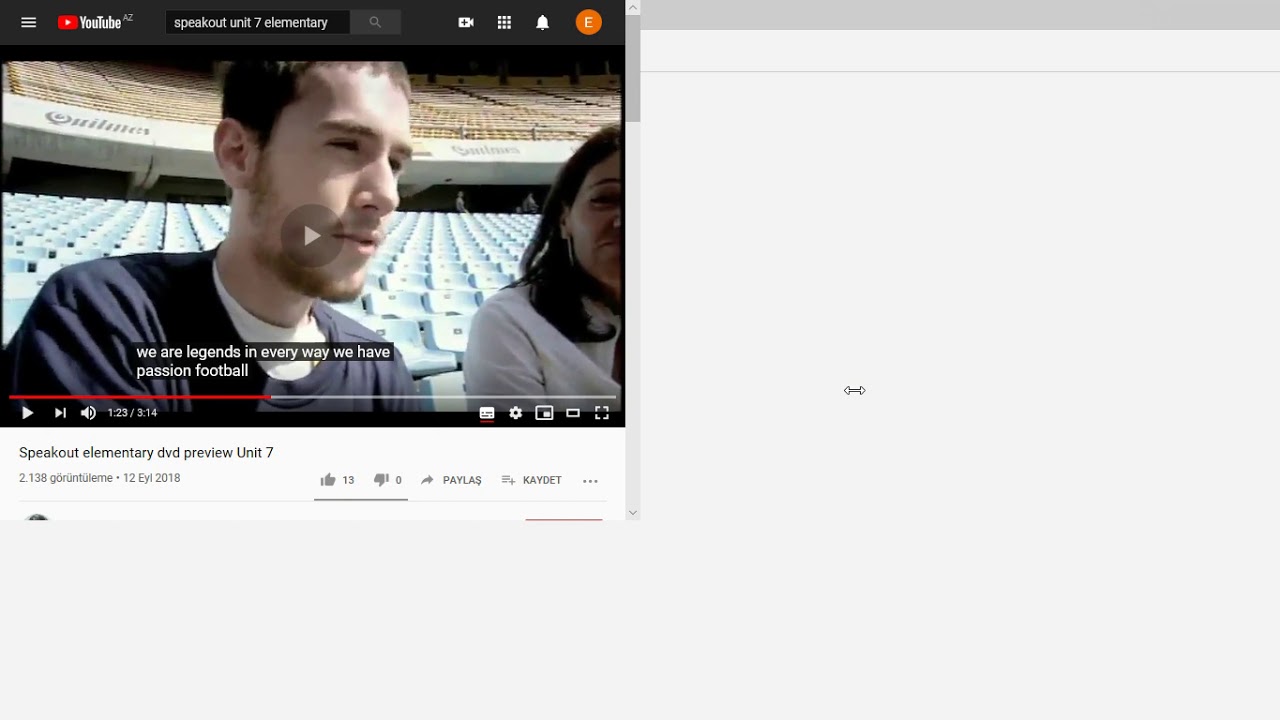Click the search box with 'speakout unit 7 elementary'
This screenshot has width=1280, height=720.
pos(258,22)
